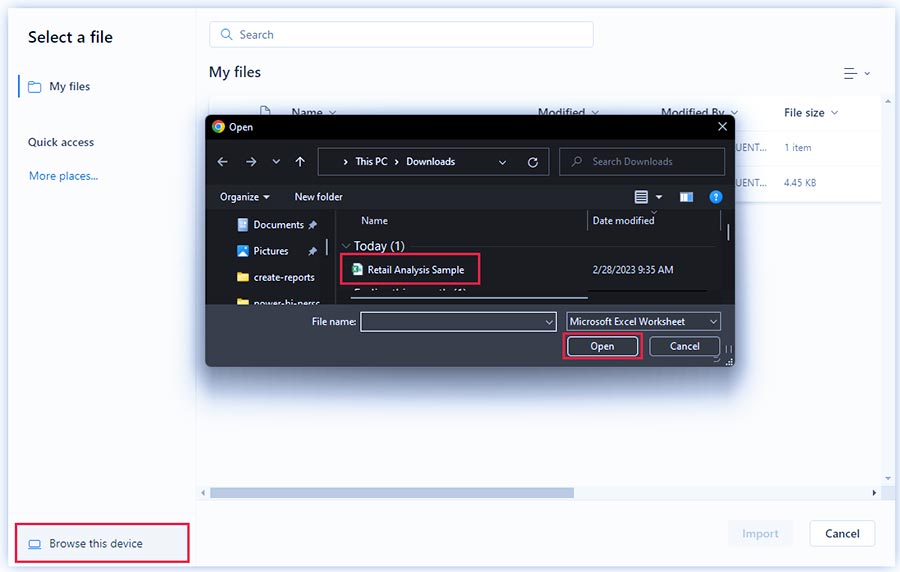Go up one folder level
The width and height of the screenshot is (900, 572).
pos(300,162)
